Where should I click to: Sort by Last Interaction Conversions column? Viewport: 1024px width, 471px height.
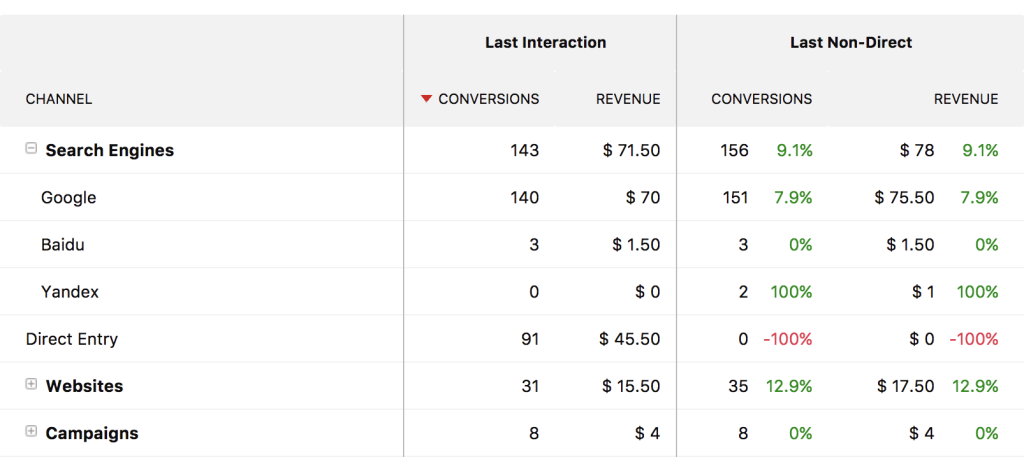point(488,99)
